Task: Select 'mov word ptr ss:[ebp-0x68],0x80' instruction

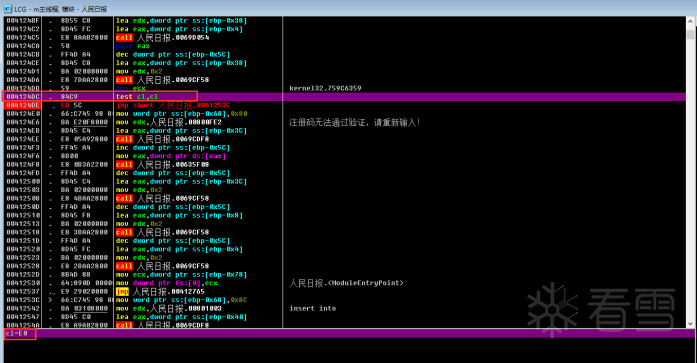Action: tap(181, 114)
